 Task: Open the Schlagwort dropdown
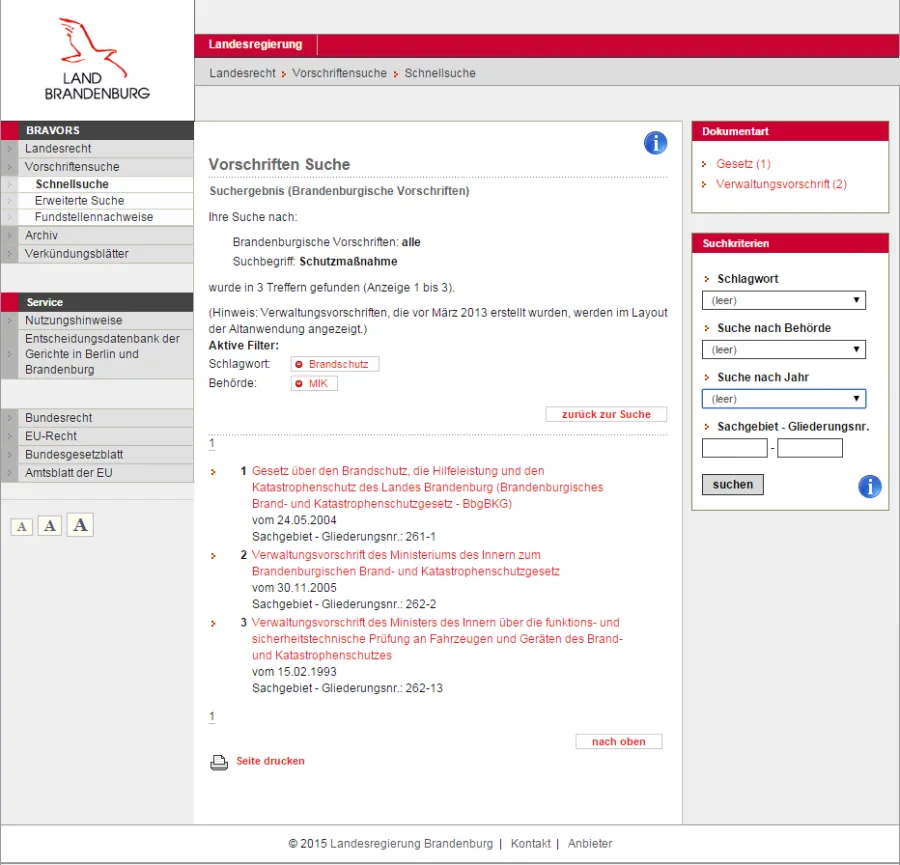click(x=783, y=300)
